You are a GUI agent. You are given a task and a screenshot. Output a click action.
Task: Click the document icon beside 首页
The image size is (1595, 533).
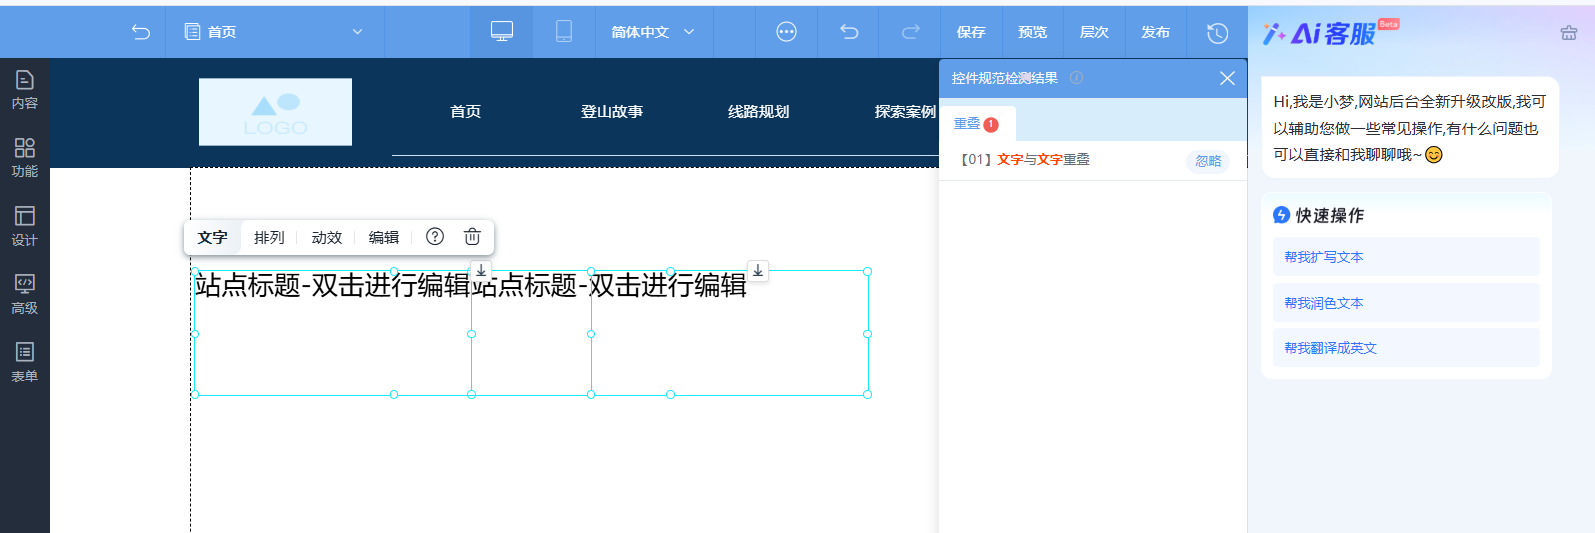pyautogui.click(x=193, y=32)
